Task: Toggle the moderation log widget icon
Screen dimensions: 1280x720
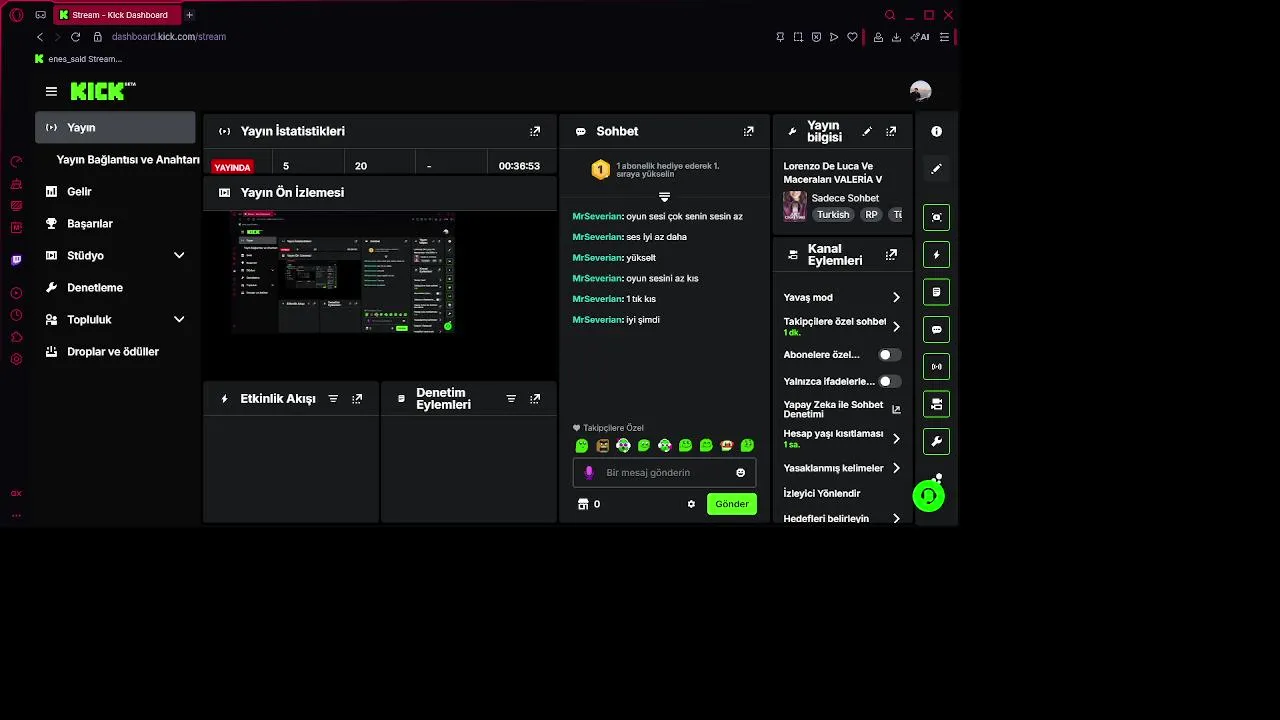Action: click(x=936, y=292)
